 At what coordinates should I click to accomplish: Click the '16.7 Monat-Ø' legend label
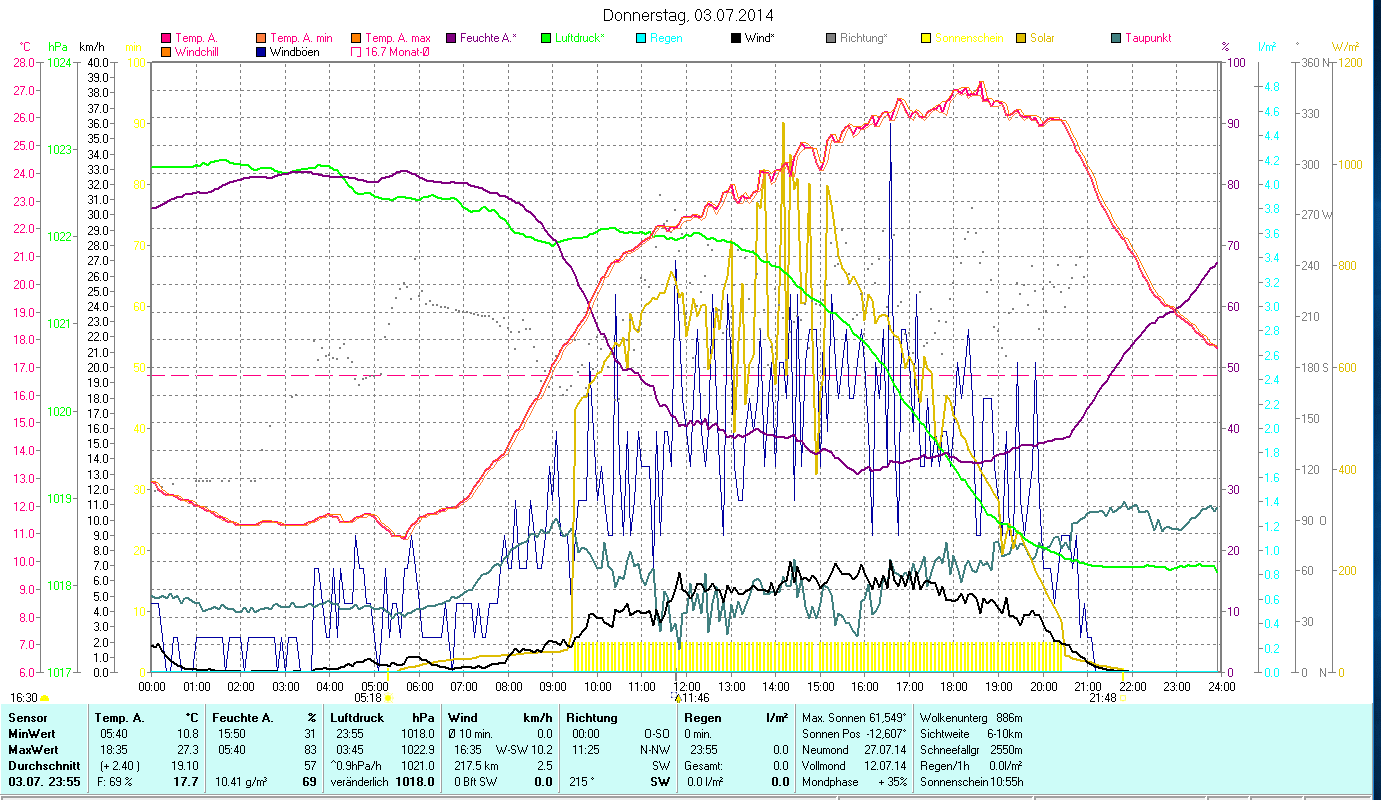(397, 51)
